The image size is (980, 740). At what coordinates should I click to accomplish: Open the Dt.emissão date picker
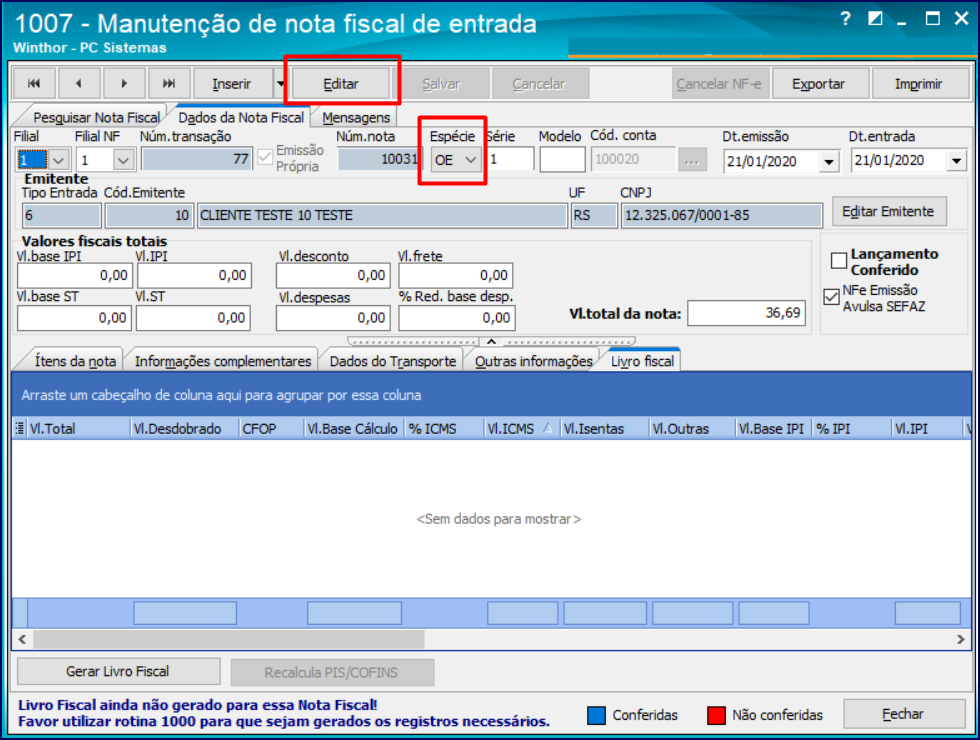829,162
